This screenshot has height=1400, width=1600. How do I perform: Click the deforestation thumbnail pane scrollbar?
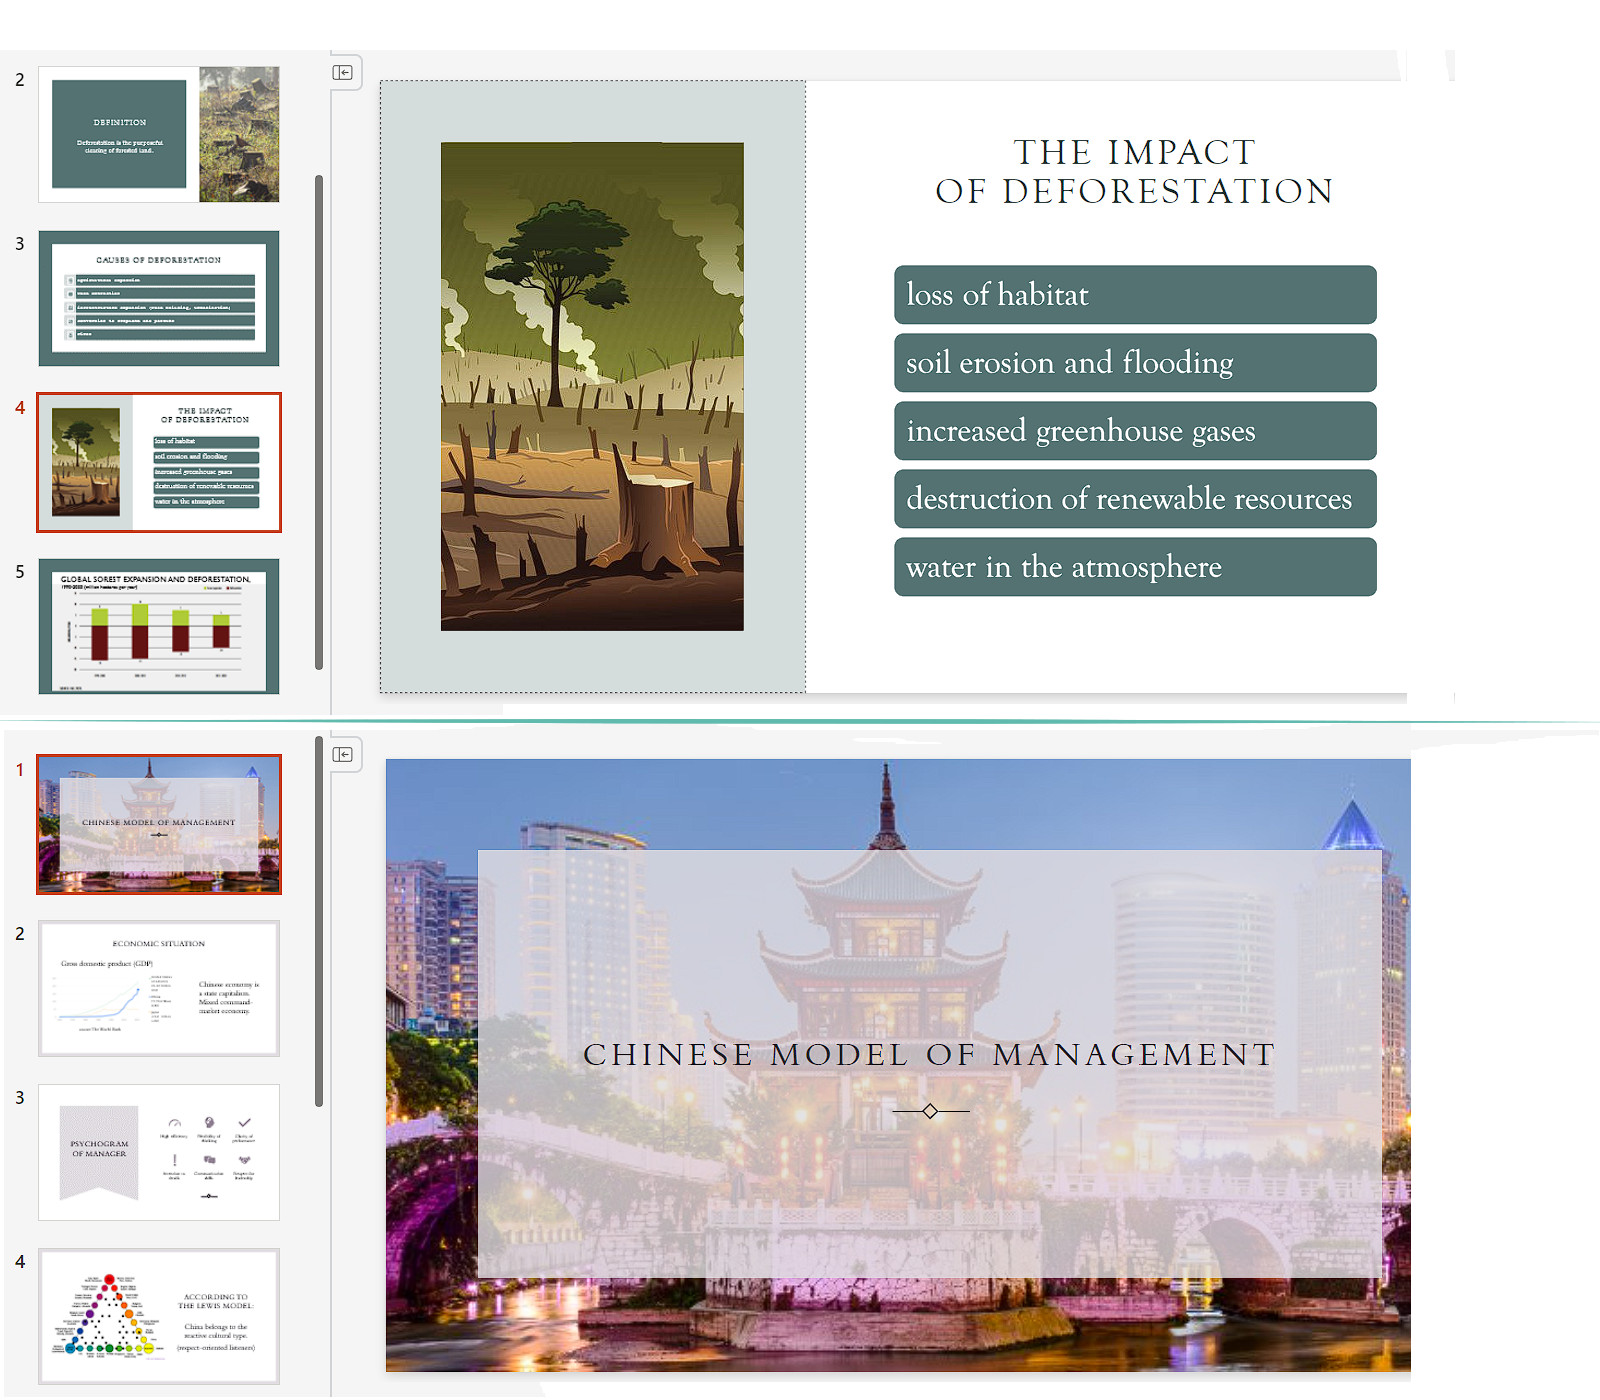pos(319,422)
